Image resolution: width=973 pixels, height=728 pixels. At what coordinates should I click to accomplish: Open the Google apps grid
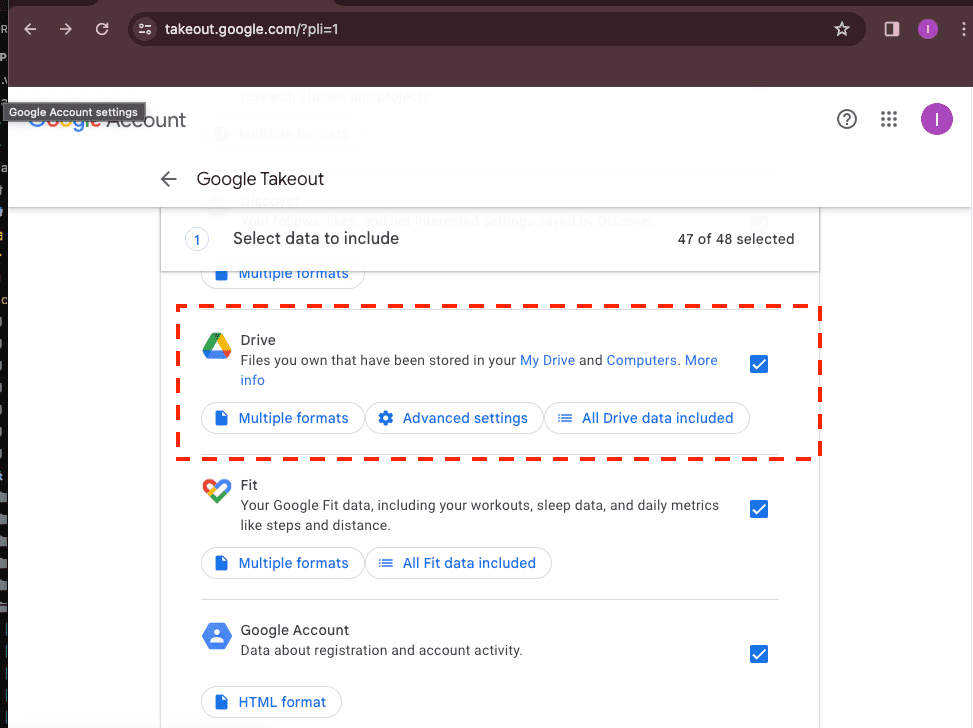pyautogui.click(x=889, y=119)
